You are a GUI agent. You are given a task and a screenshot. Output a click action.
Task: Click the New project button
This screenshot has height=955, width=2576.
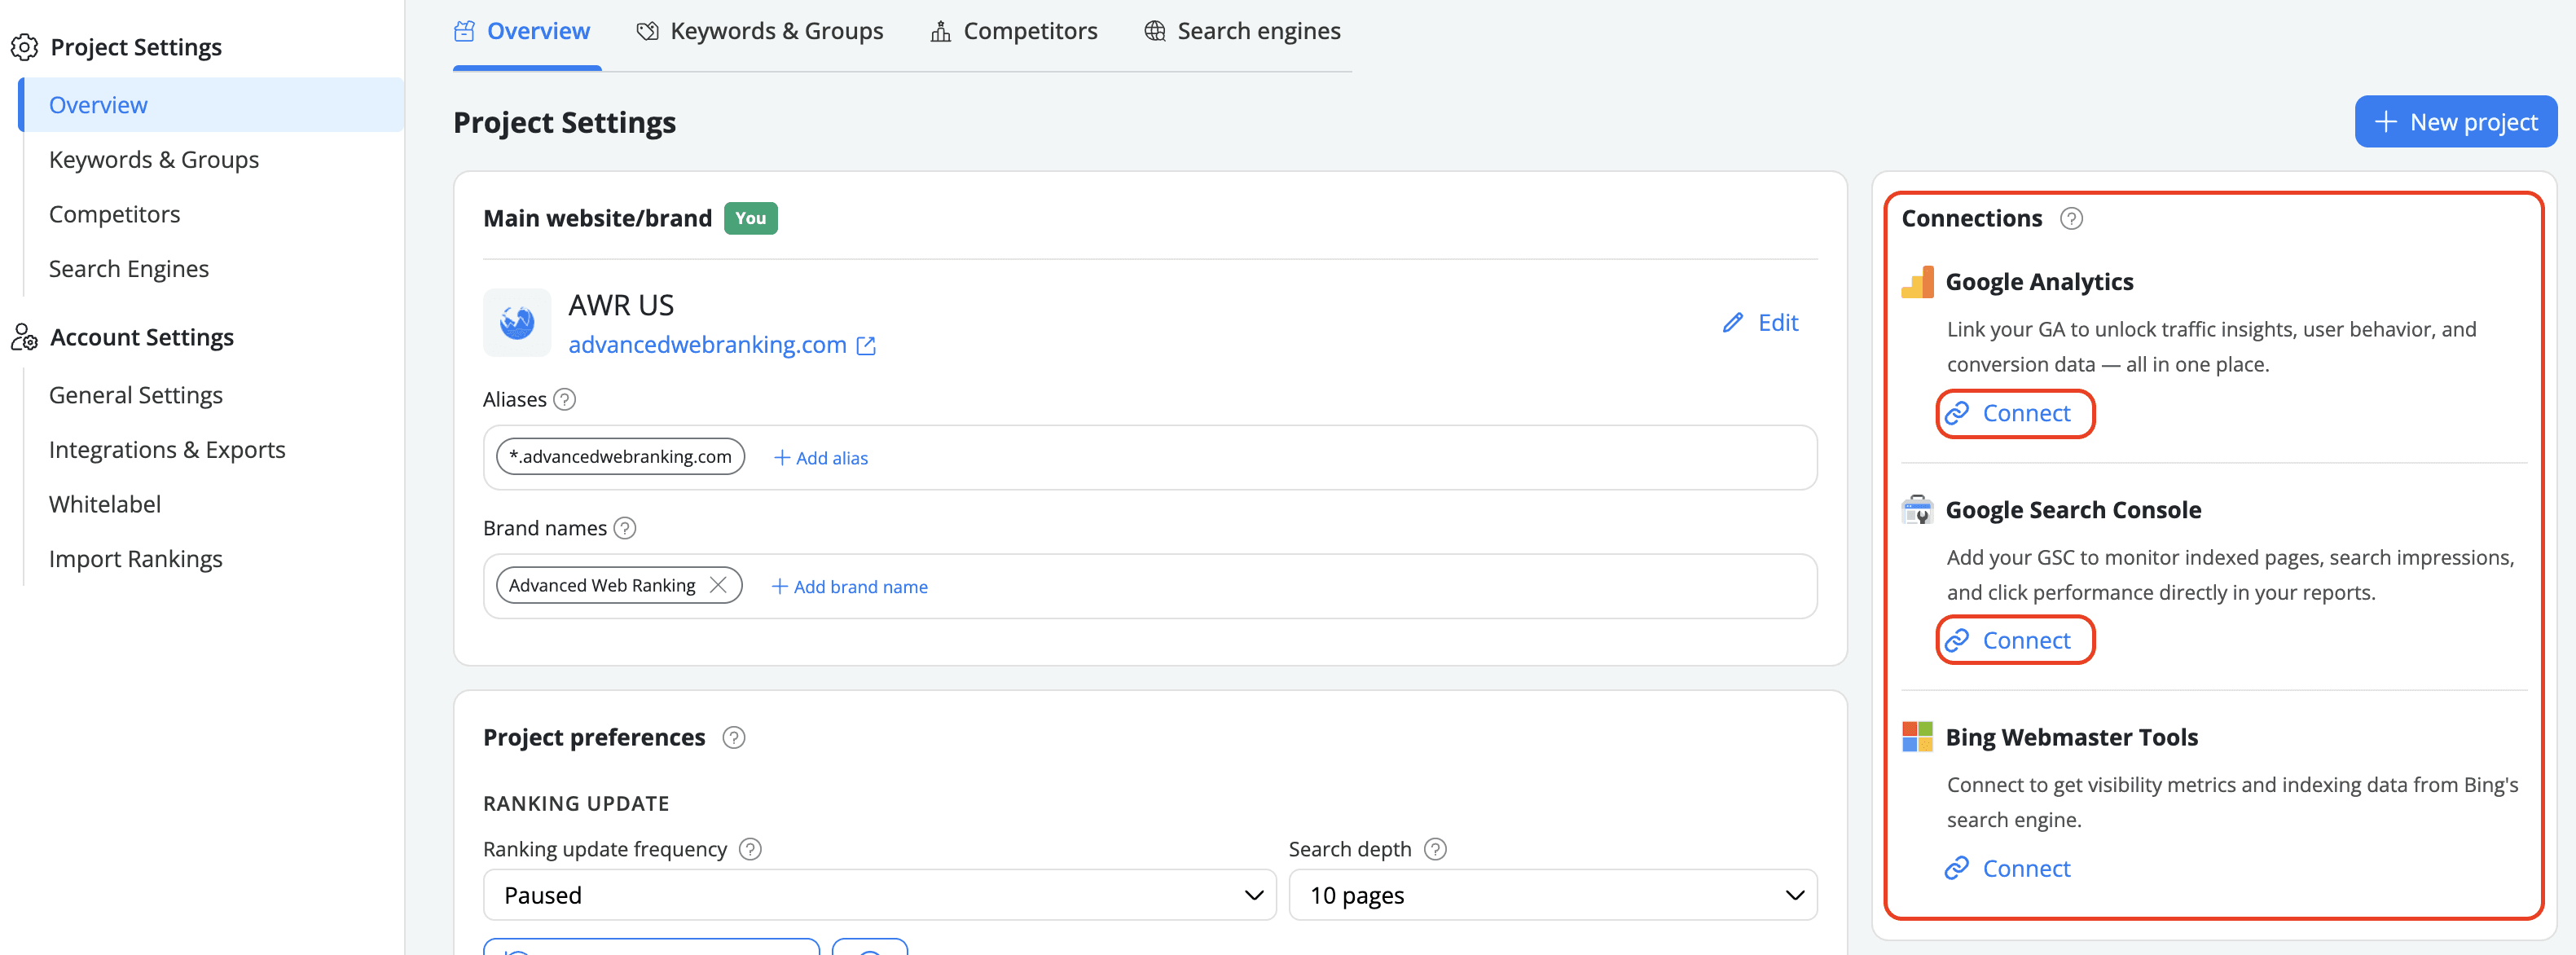tap(2456, 122)
